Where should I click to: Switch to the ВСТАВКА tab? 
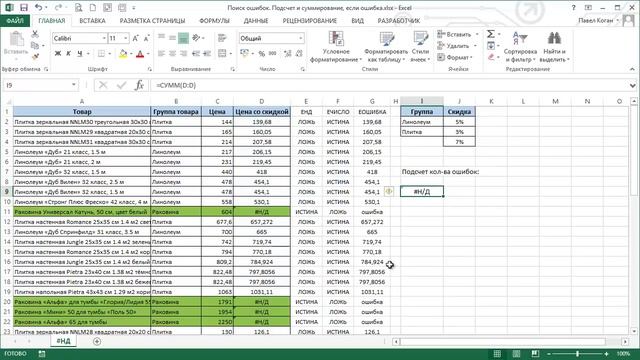92,20
